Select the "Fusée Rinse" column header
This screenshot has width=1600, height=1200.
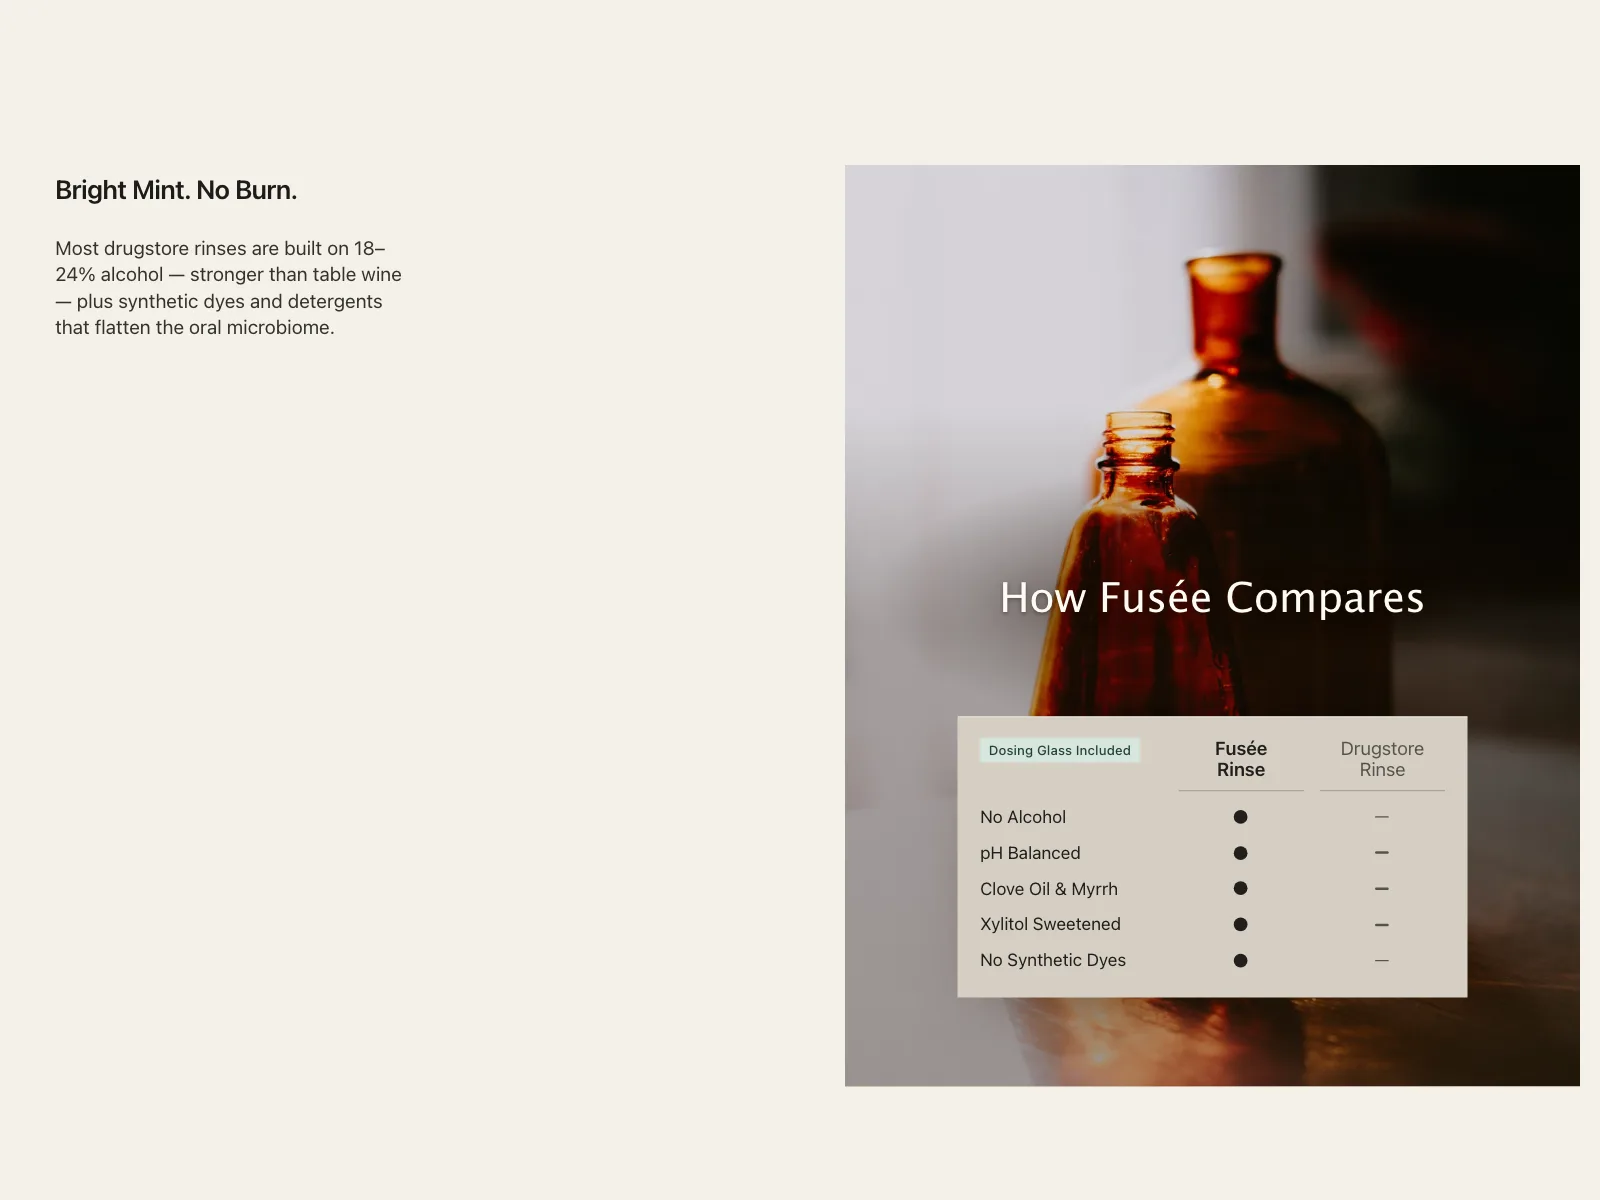1241,759
